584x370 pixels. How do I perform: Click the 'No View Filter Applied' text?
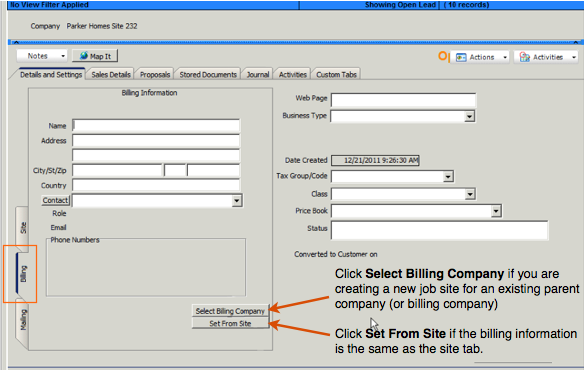pyautogui.click(x=50, y=5)
